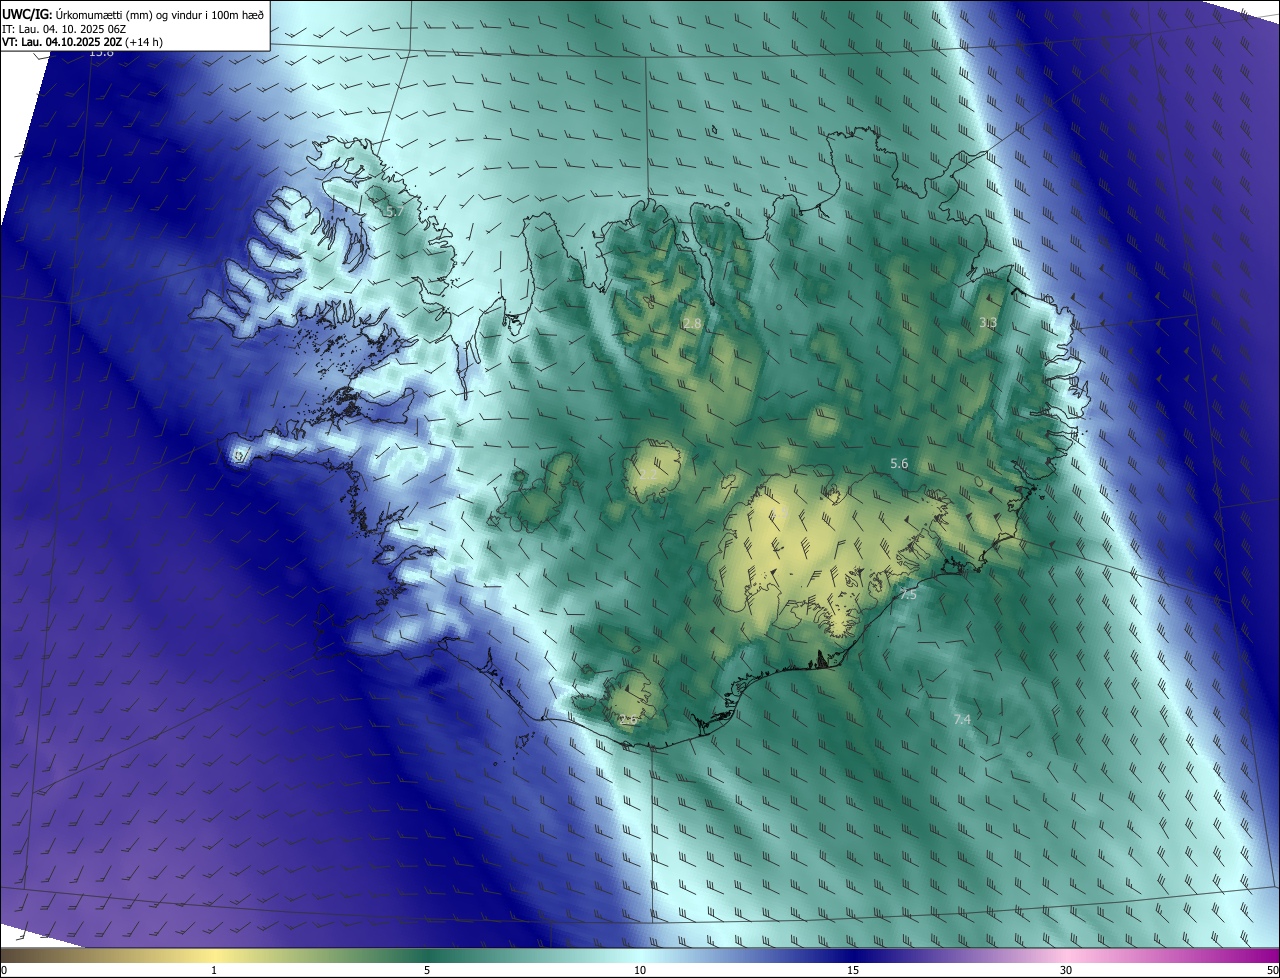The image size is (1280, 978).
Task: Click the colorbar tick label '0'
Action: (4, 970)
